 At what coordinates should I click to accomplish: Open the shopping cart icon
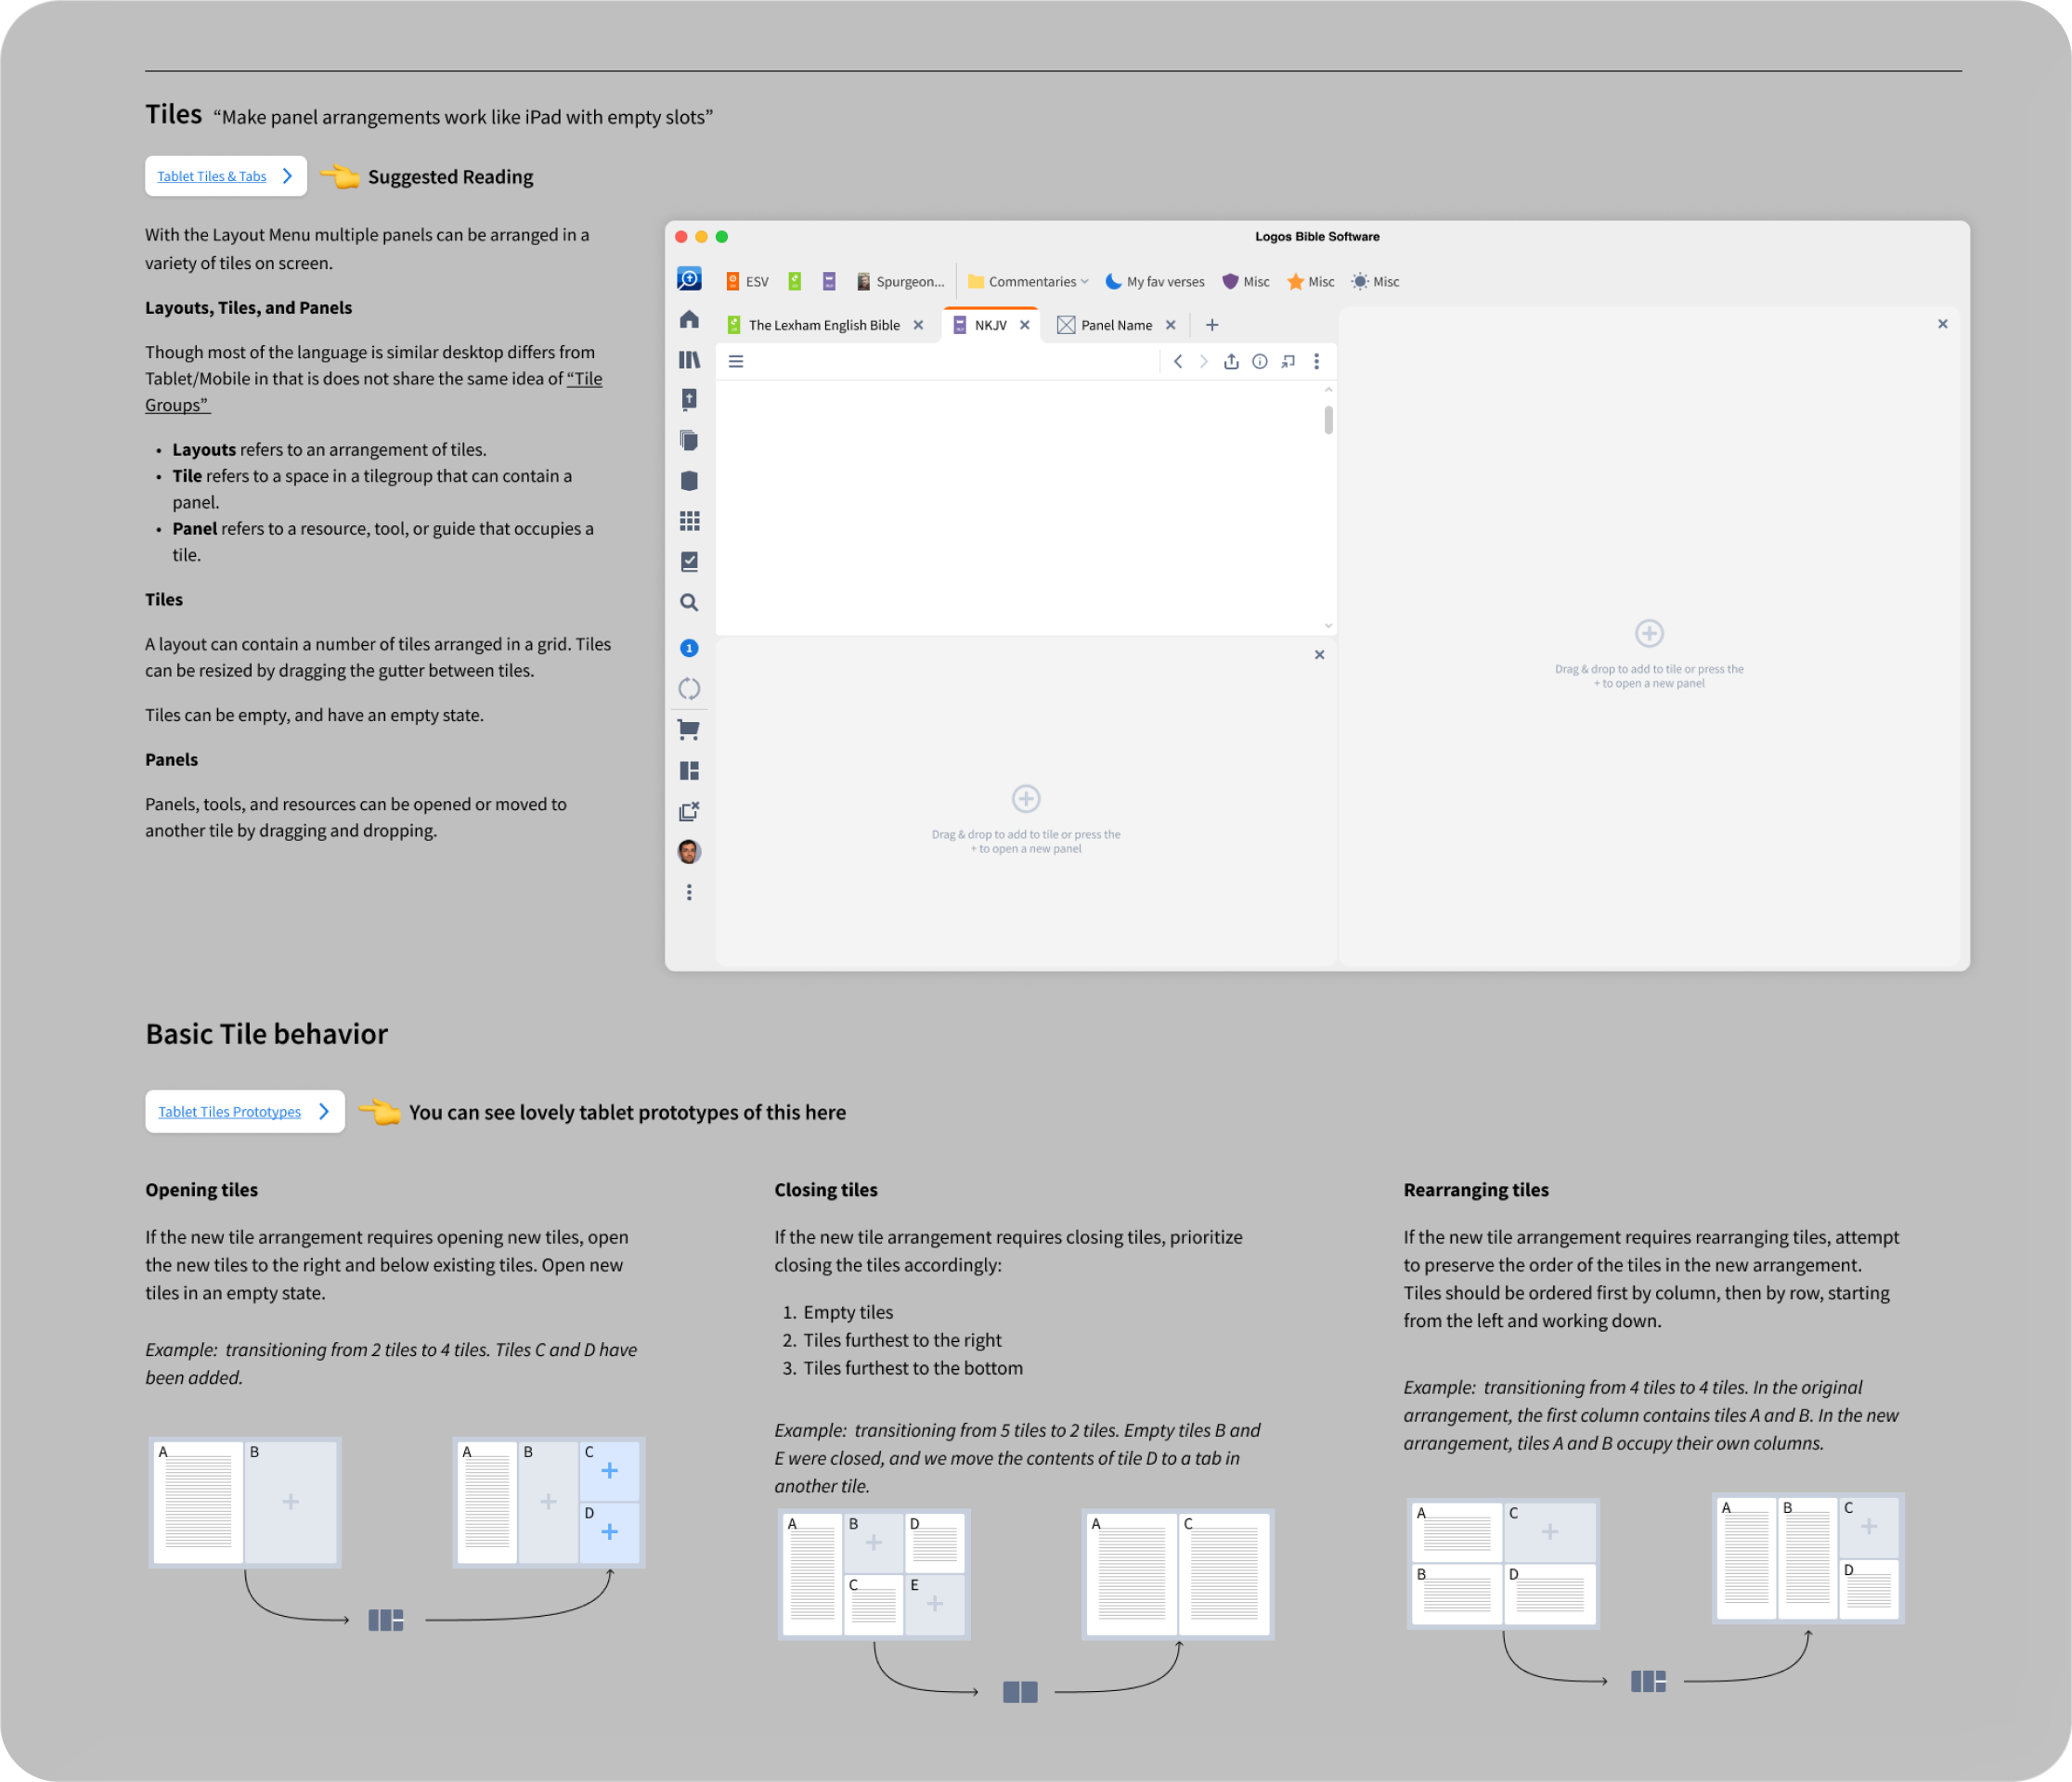[x=689, y=730]
